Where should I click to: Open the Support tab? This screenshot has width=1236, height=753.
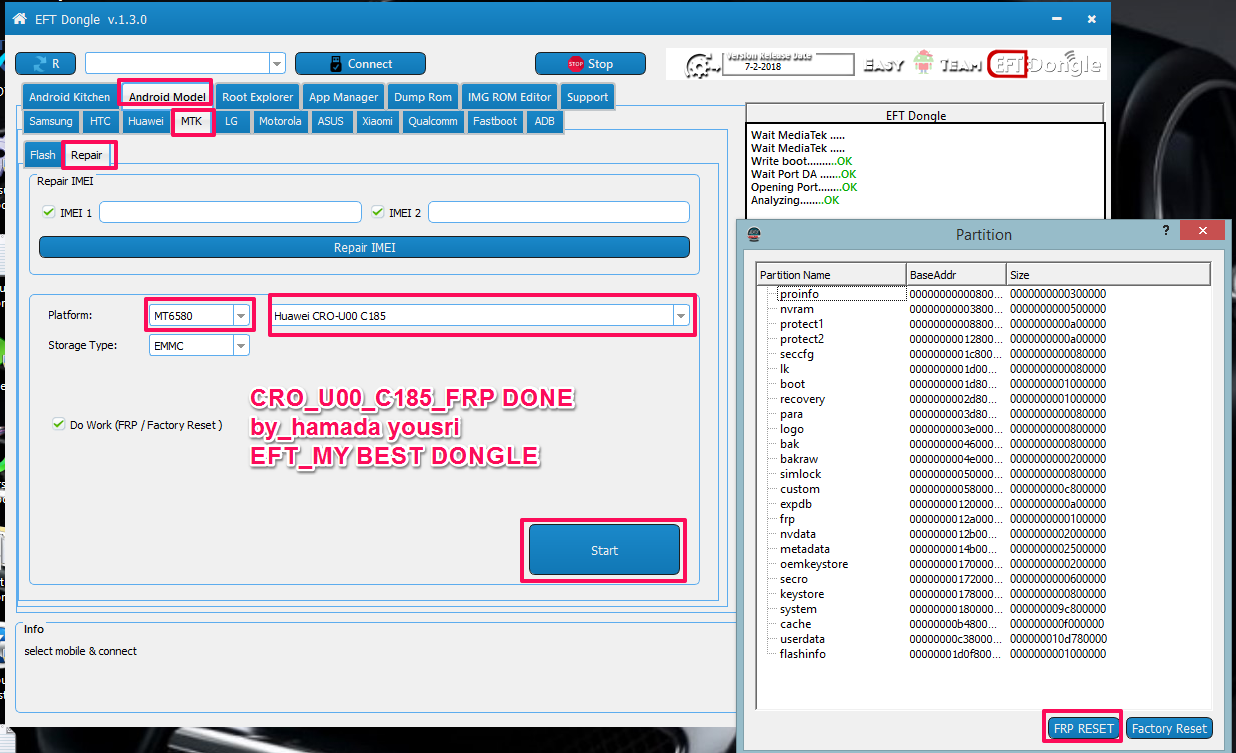click(587, 97)
